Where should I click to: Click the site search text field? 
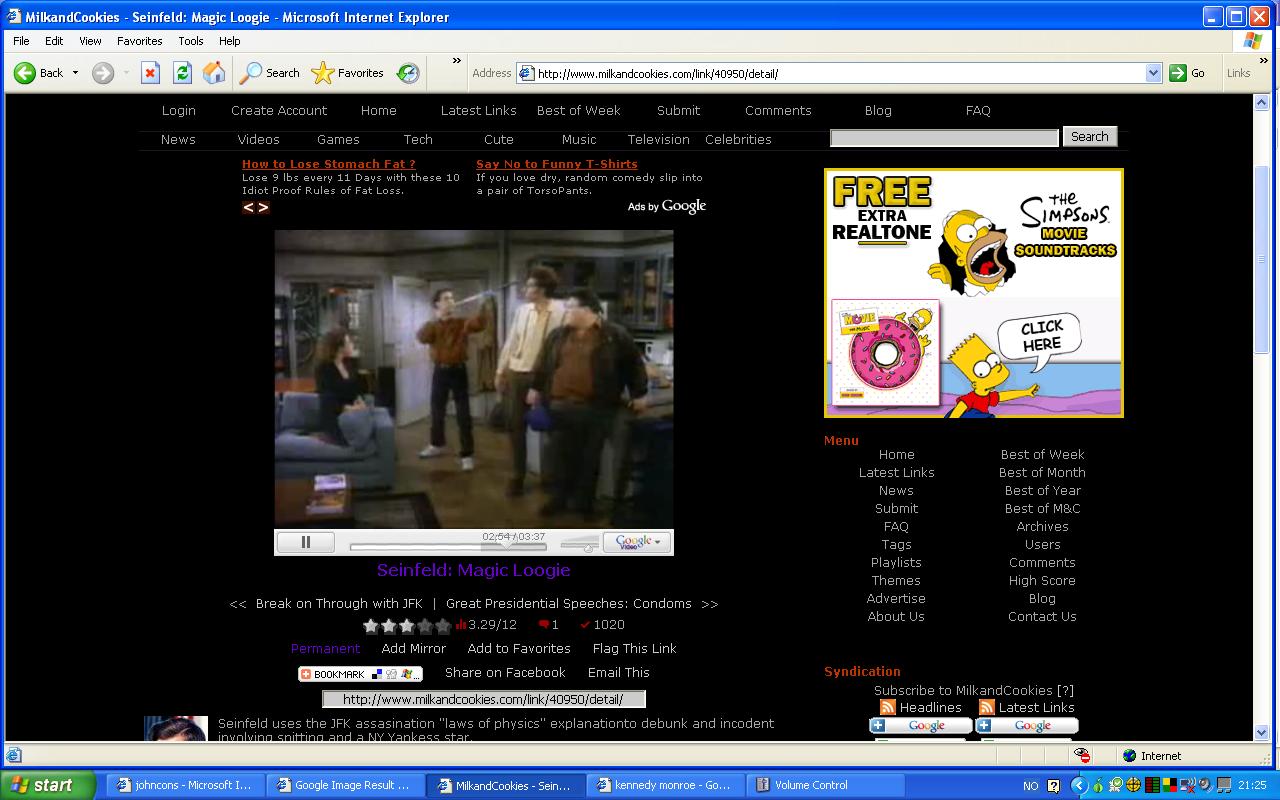(x=944, y=137)
